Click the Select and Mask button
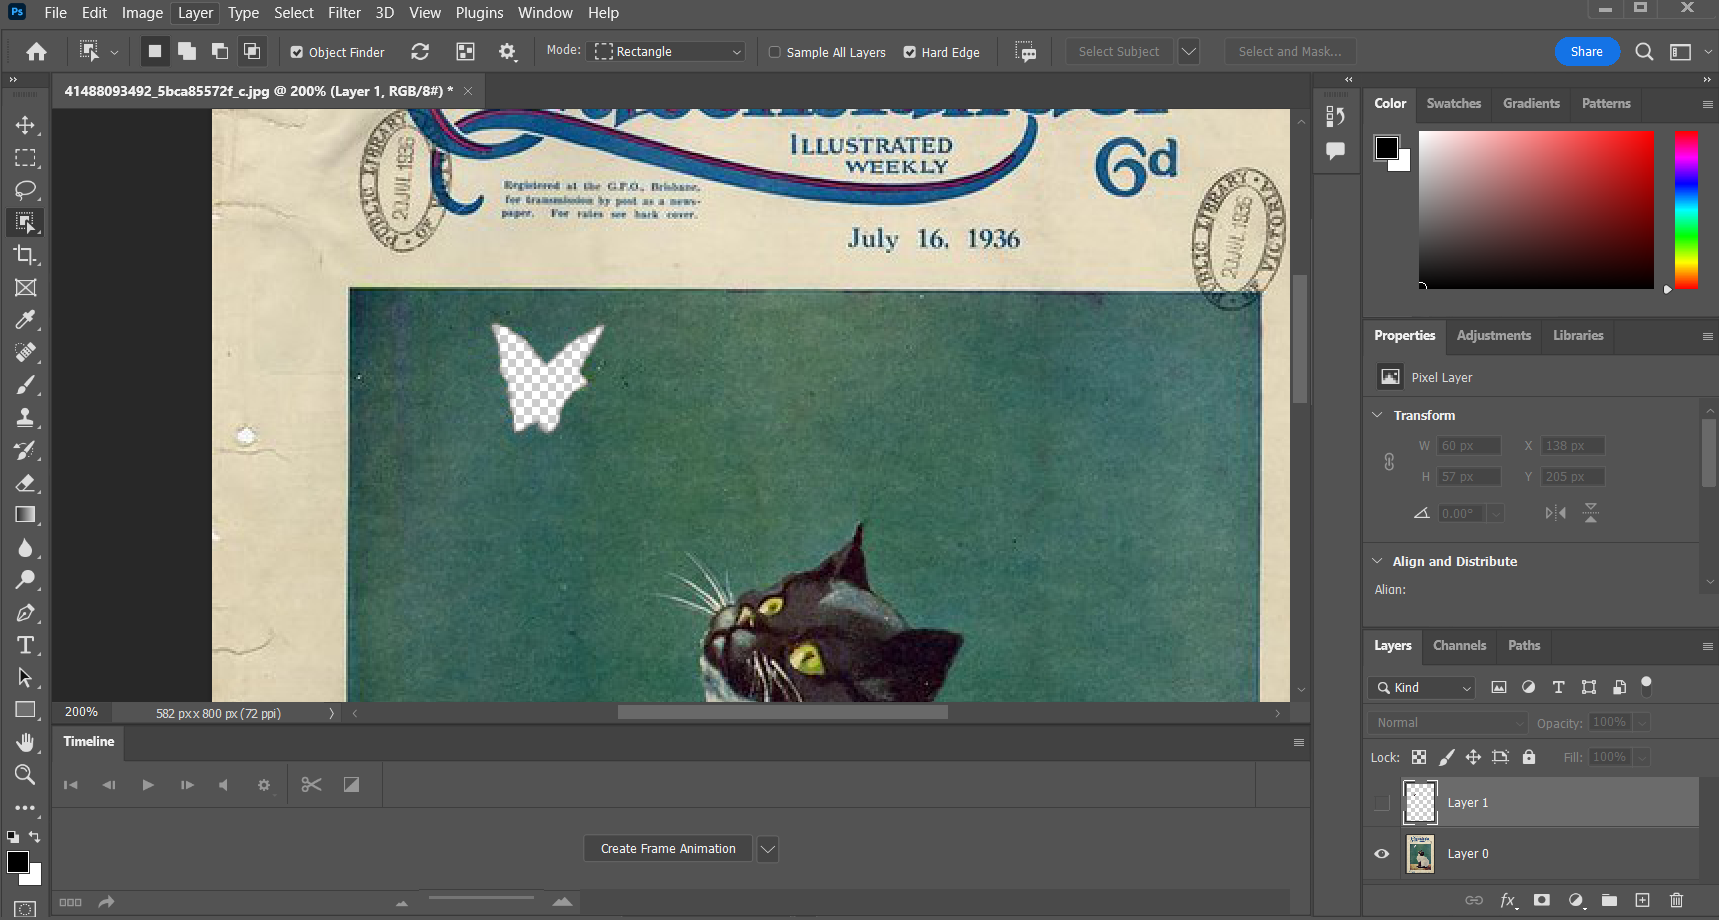Viewport: 1719px width, 920px height. [x=1290, y=52]
